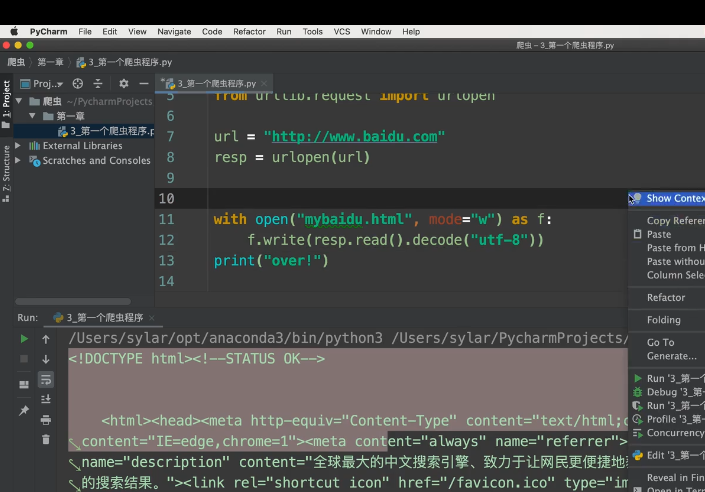705x492 pixels.
Task: Click the http://www.baidu.com link in code
Action: 354,136
